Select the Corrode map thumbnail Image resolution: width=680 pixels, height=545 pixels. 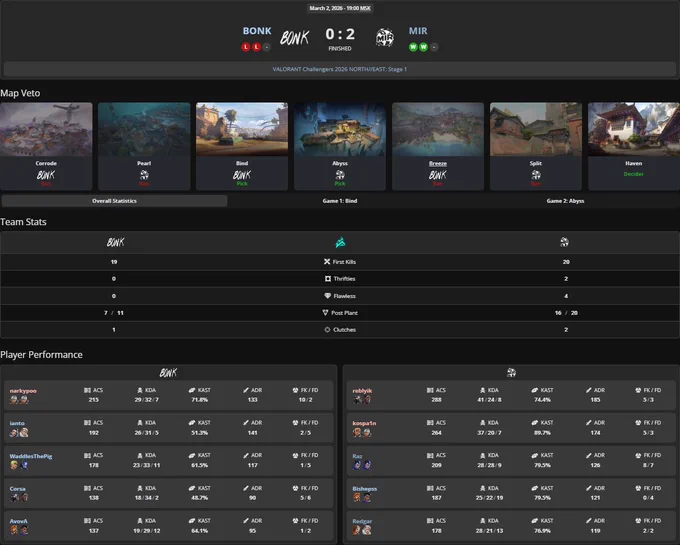pos(46,129)
